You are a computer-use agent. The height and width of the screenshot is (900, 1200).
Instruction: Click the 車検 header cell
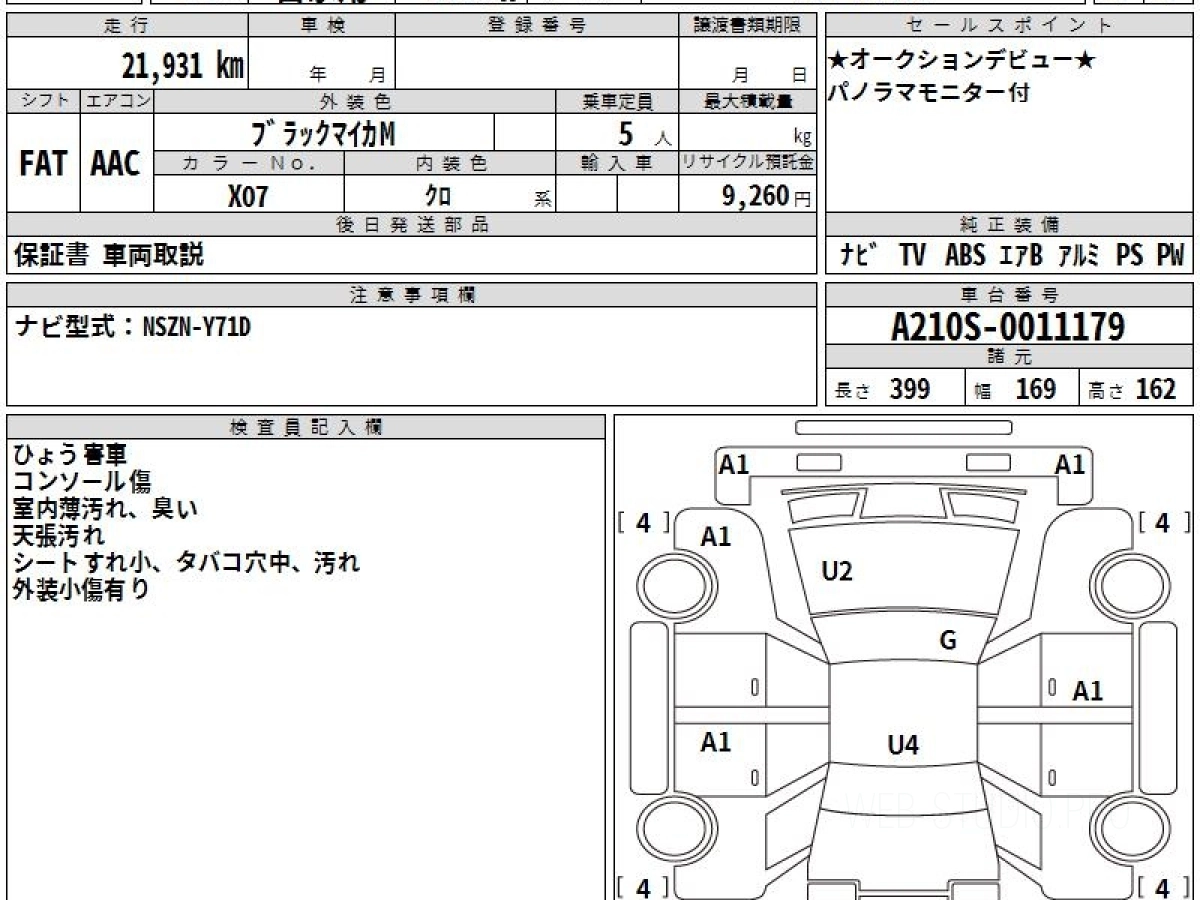coord(322,26)
